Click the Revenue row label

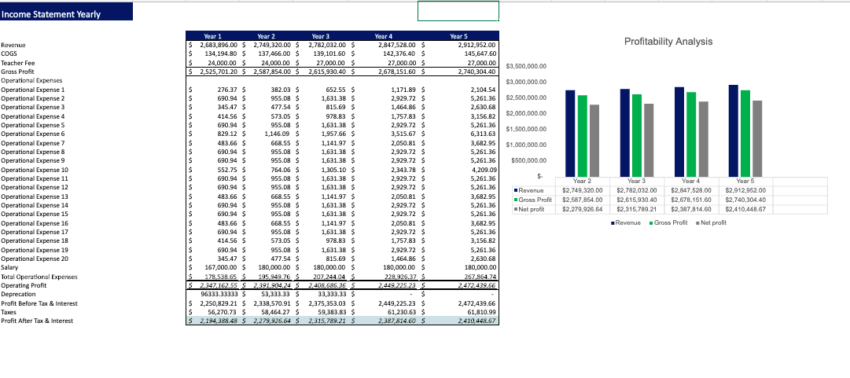click(13, 45)
